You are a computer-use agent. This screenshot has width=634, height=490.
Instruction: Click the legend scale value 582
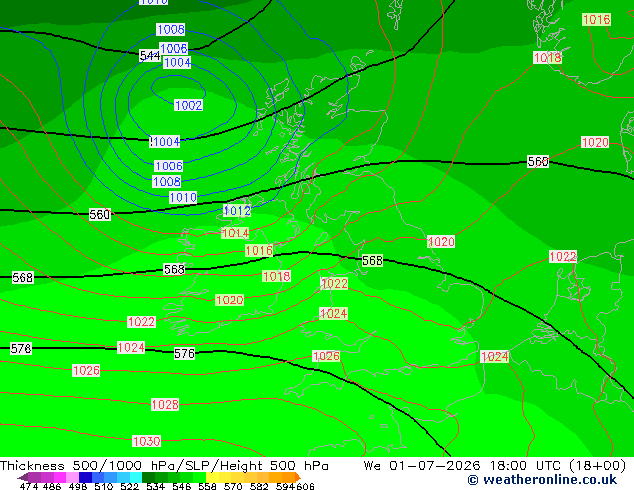click(x=259, y=486)
